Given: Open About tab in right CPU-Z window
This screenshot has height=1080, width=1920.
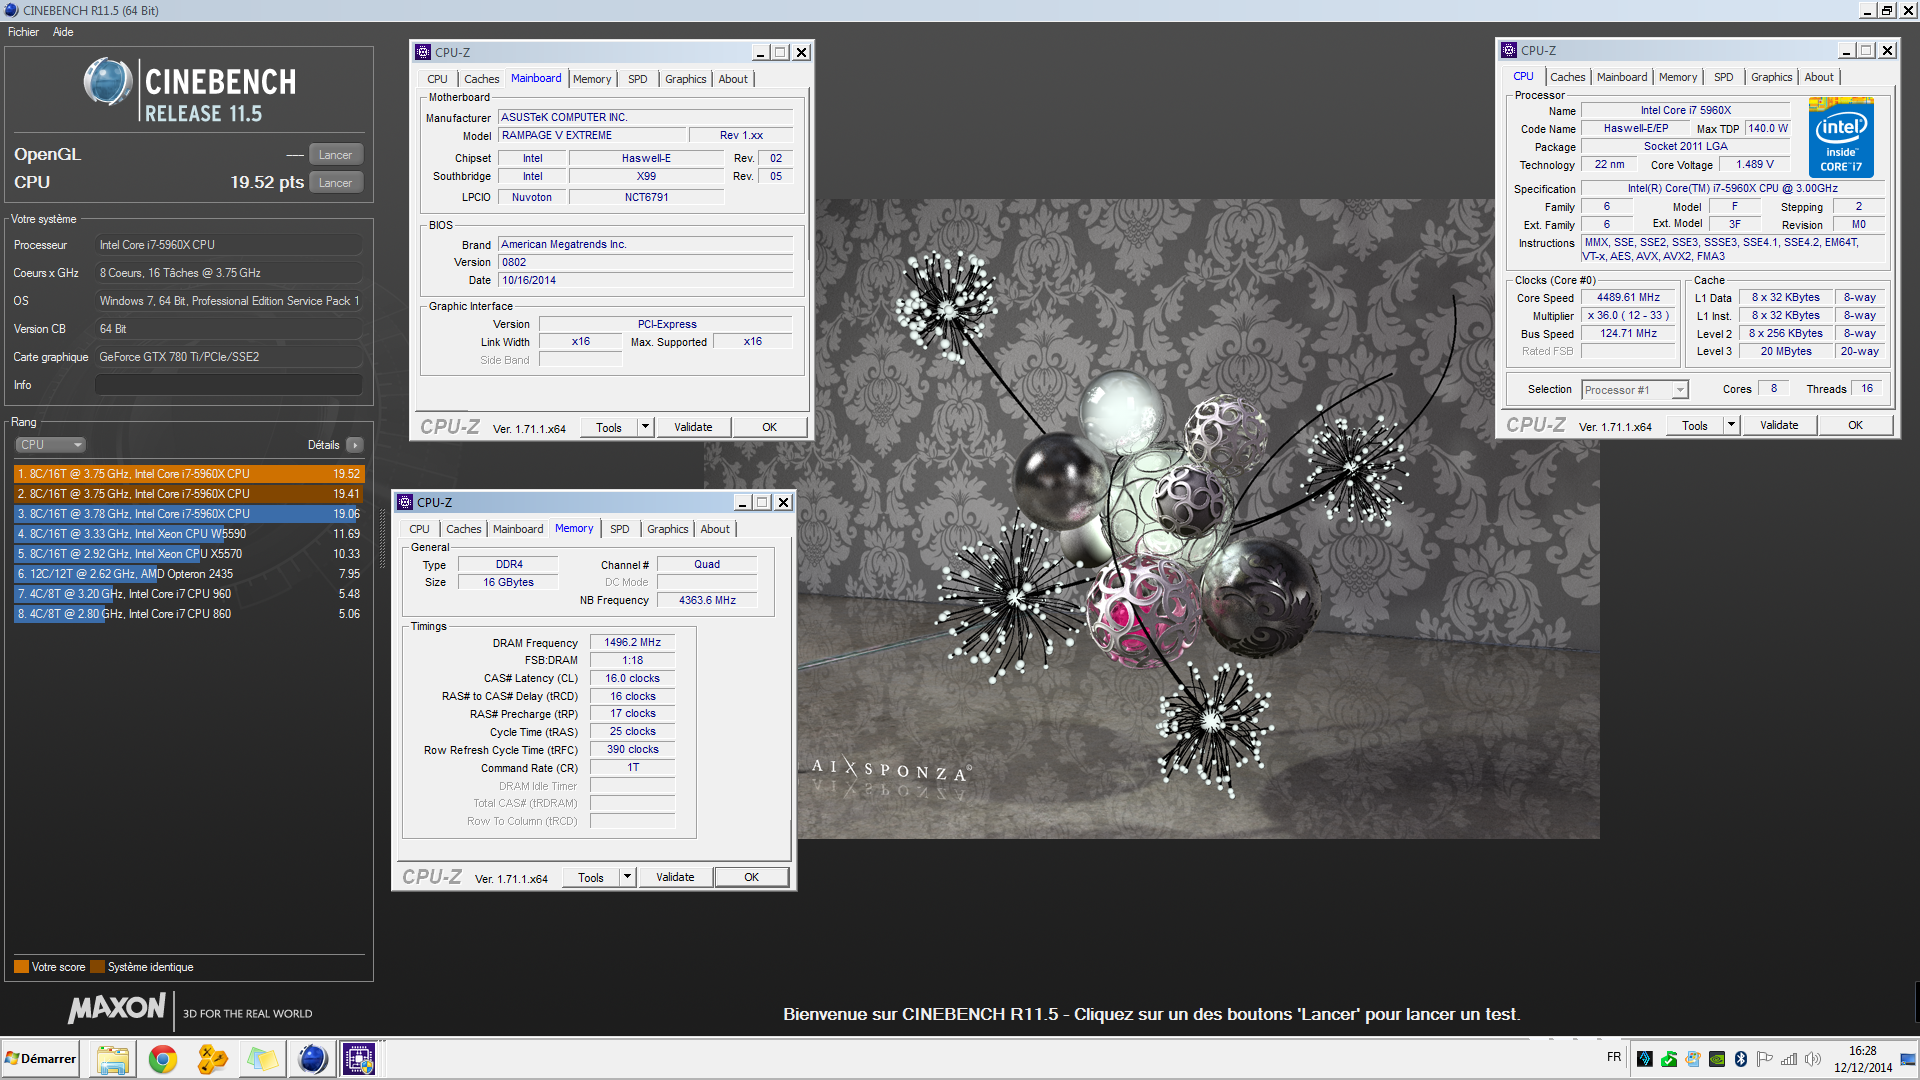Looking at the screenshot, I should pos(1819,77).
